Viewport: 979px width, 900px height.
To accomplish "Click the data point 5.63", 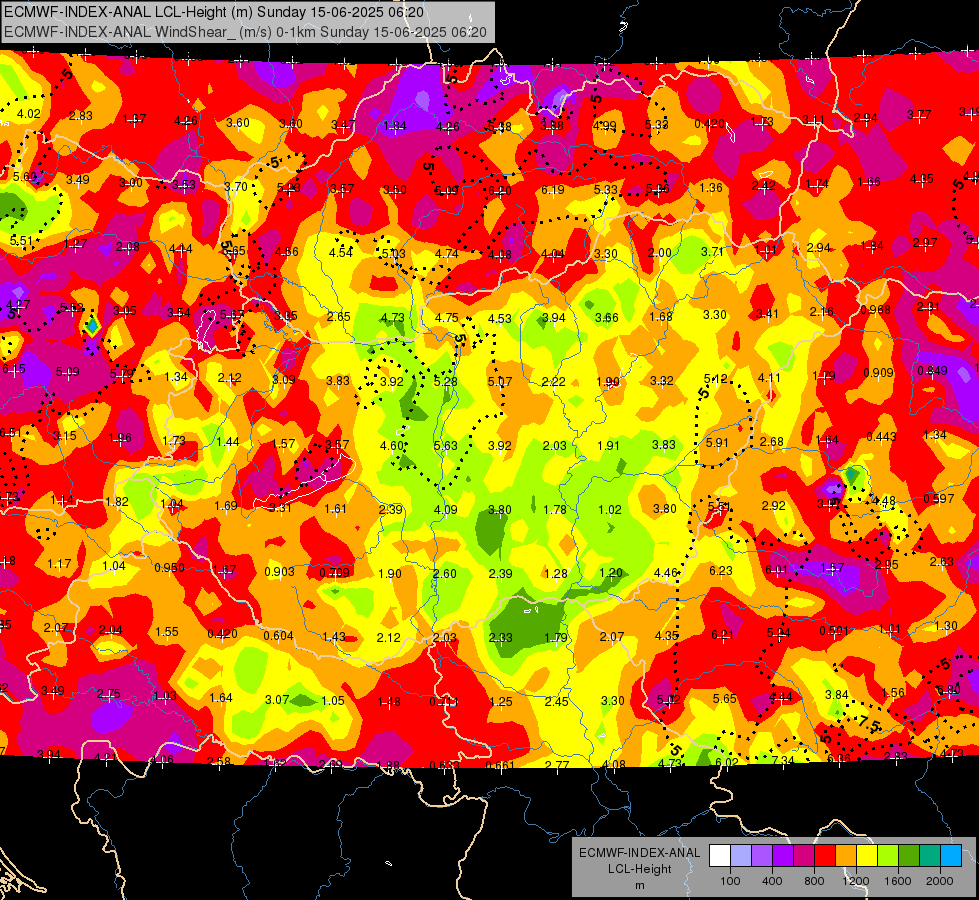I will point(446,445).
